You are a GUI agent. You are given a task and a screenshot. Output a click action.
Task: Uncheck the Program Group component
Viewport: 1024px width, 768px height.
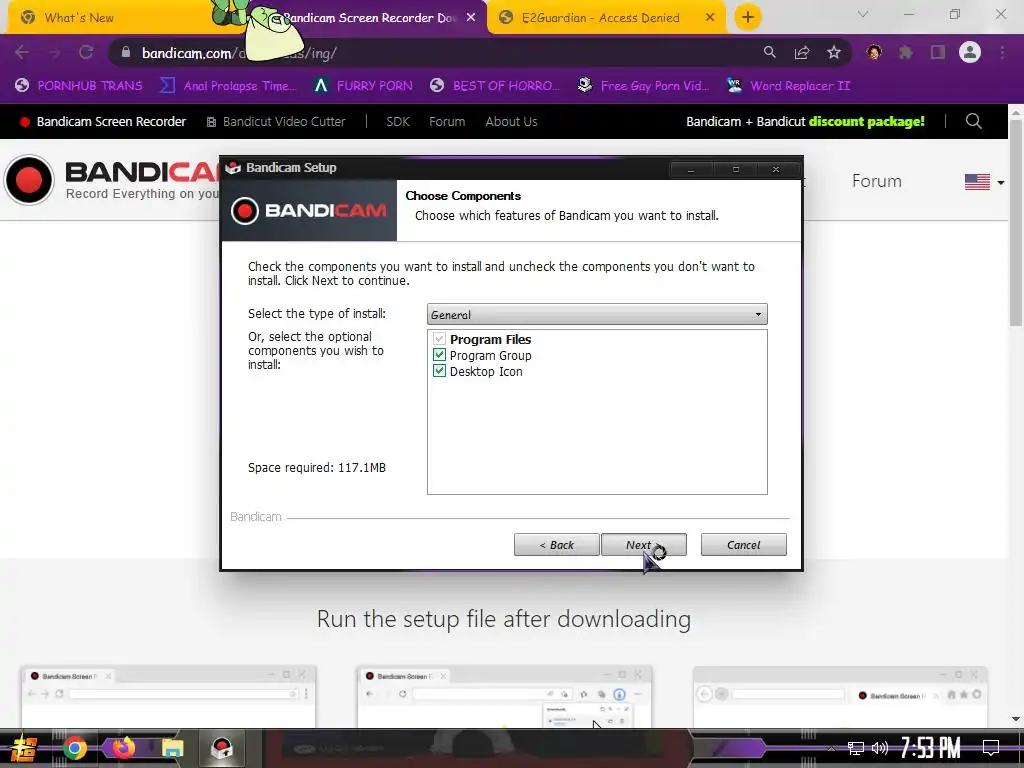pos(440,355)
